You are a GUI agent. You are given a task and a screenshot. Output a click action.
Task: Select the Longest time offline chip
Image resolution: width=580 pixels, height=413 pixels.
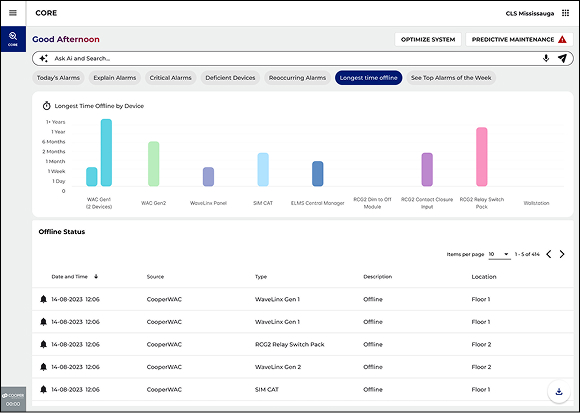tap(368, 78)
